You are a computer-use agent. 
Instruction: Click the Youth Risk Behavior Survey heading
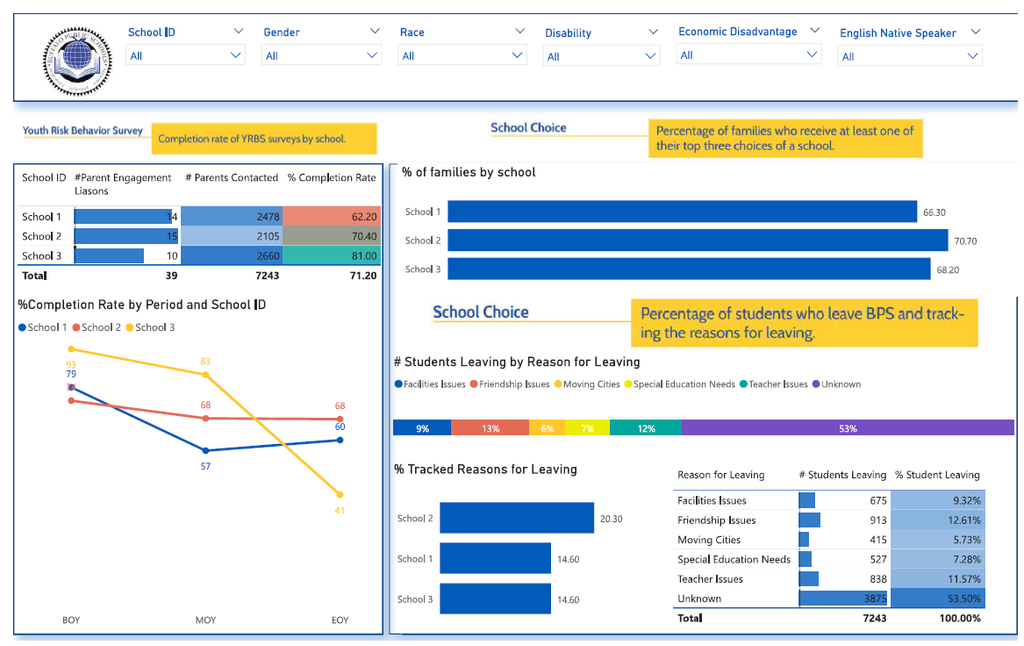tap(82, 130)
